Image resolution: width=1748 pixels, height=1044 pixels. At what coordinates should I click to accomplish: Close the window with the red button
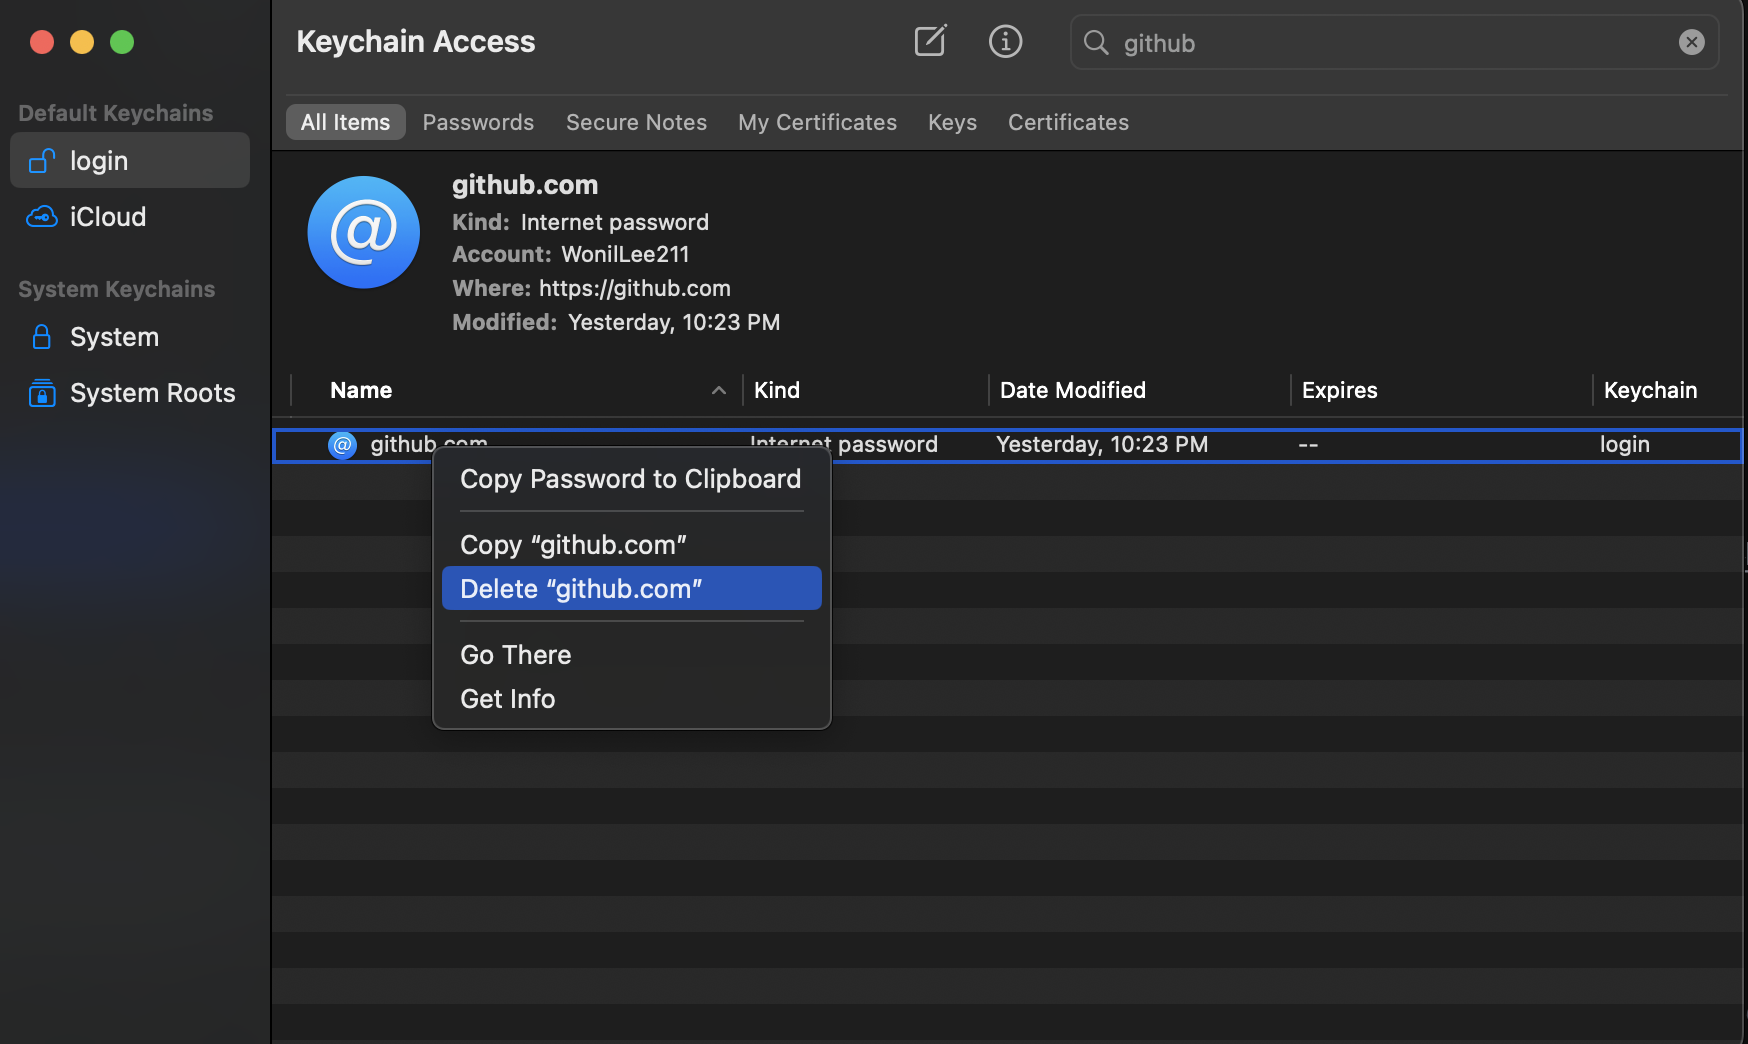42,42
